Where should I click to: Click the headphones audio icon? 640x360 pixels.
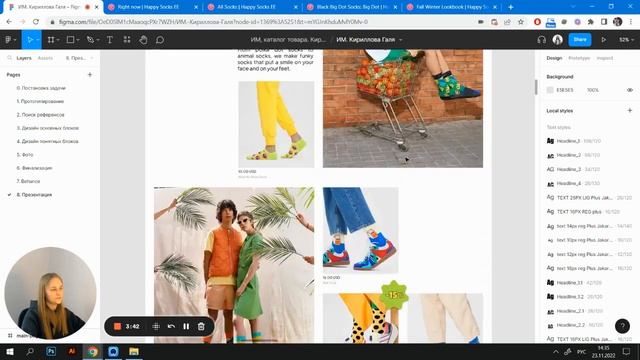point(542,40)
